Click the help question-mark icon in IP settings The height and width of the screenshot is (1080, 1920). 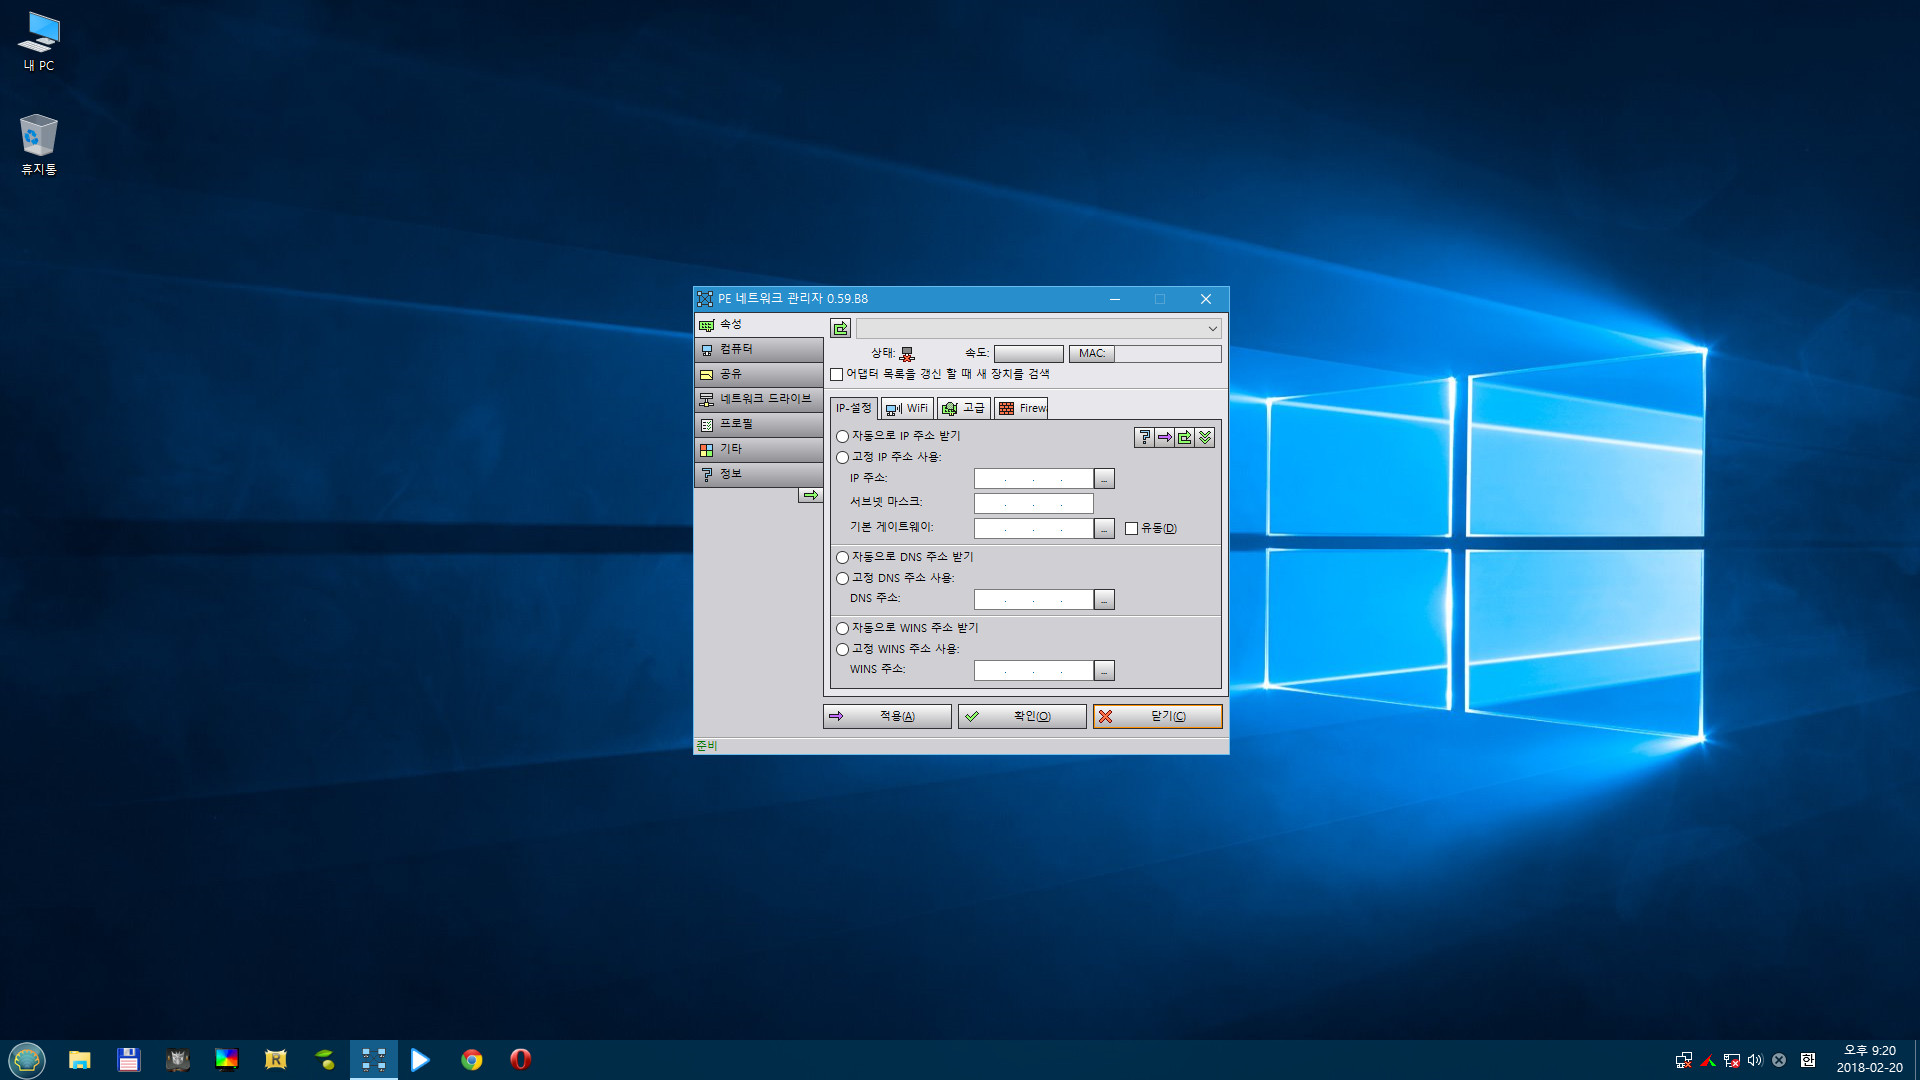point(1144,438)
